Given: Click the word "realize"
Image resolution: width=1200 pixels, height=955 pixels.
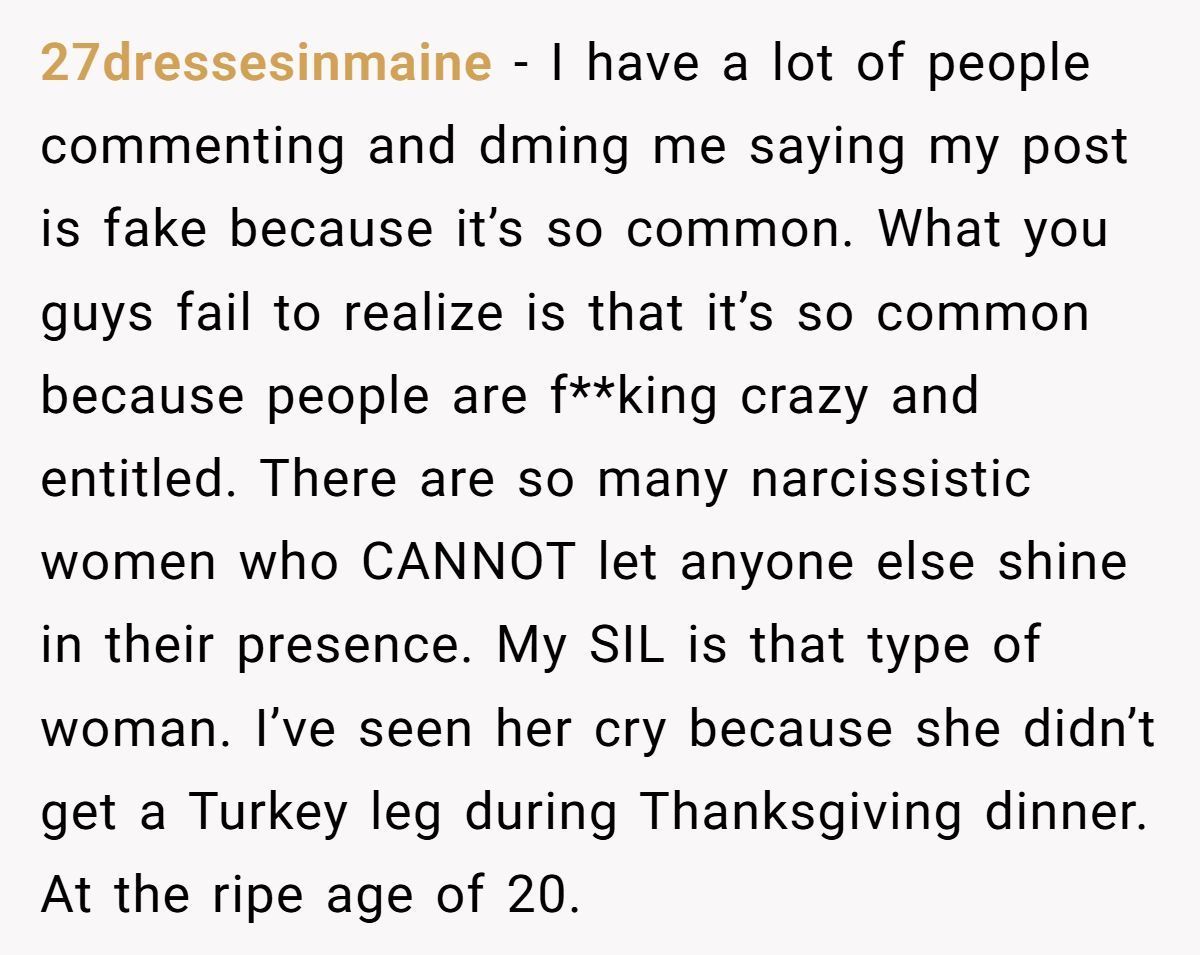Looking at the screenshot, I should (x=424, y=314).
